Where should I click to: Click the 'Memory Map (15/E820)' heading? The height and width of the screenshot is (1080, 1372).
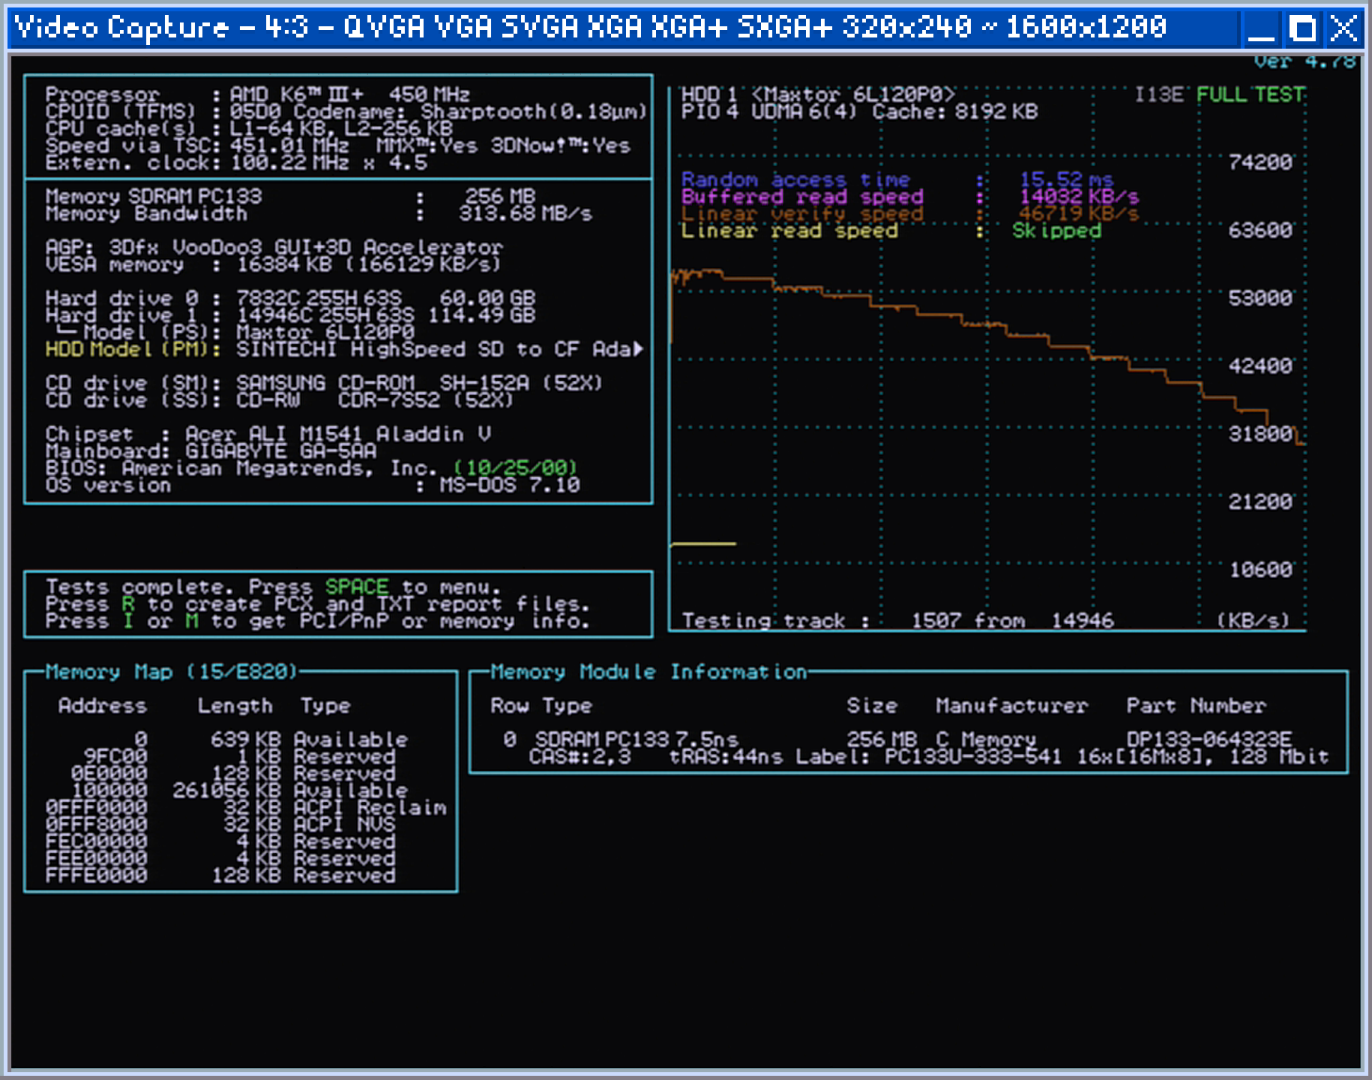click(x=171, y=672)
